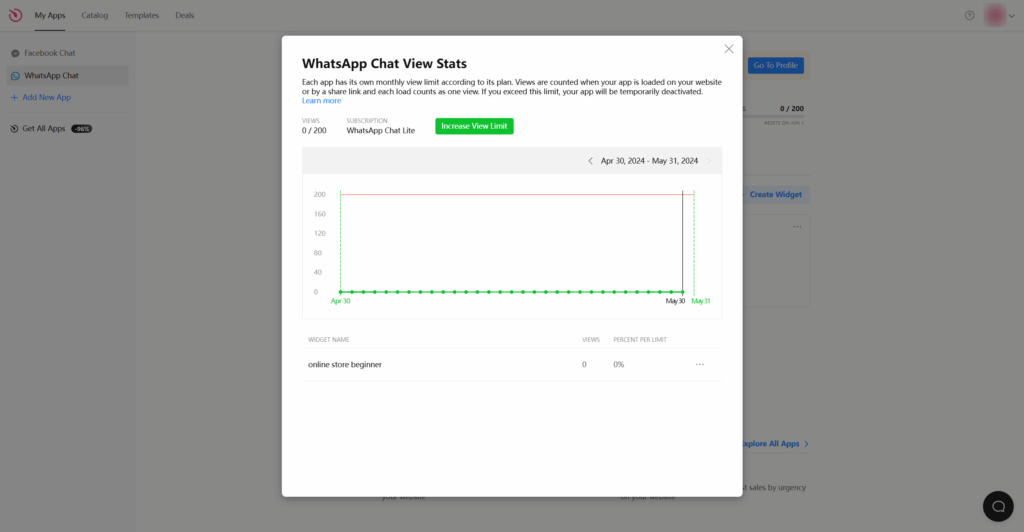
Task: Open the live chat support bubble
Action: click(x=997, y=506)
